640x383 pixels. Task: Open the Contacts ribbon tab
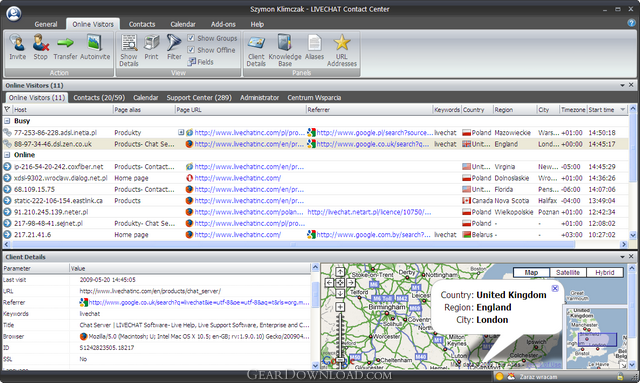tap(142, 24)
